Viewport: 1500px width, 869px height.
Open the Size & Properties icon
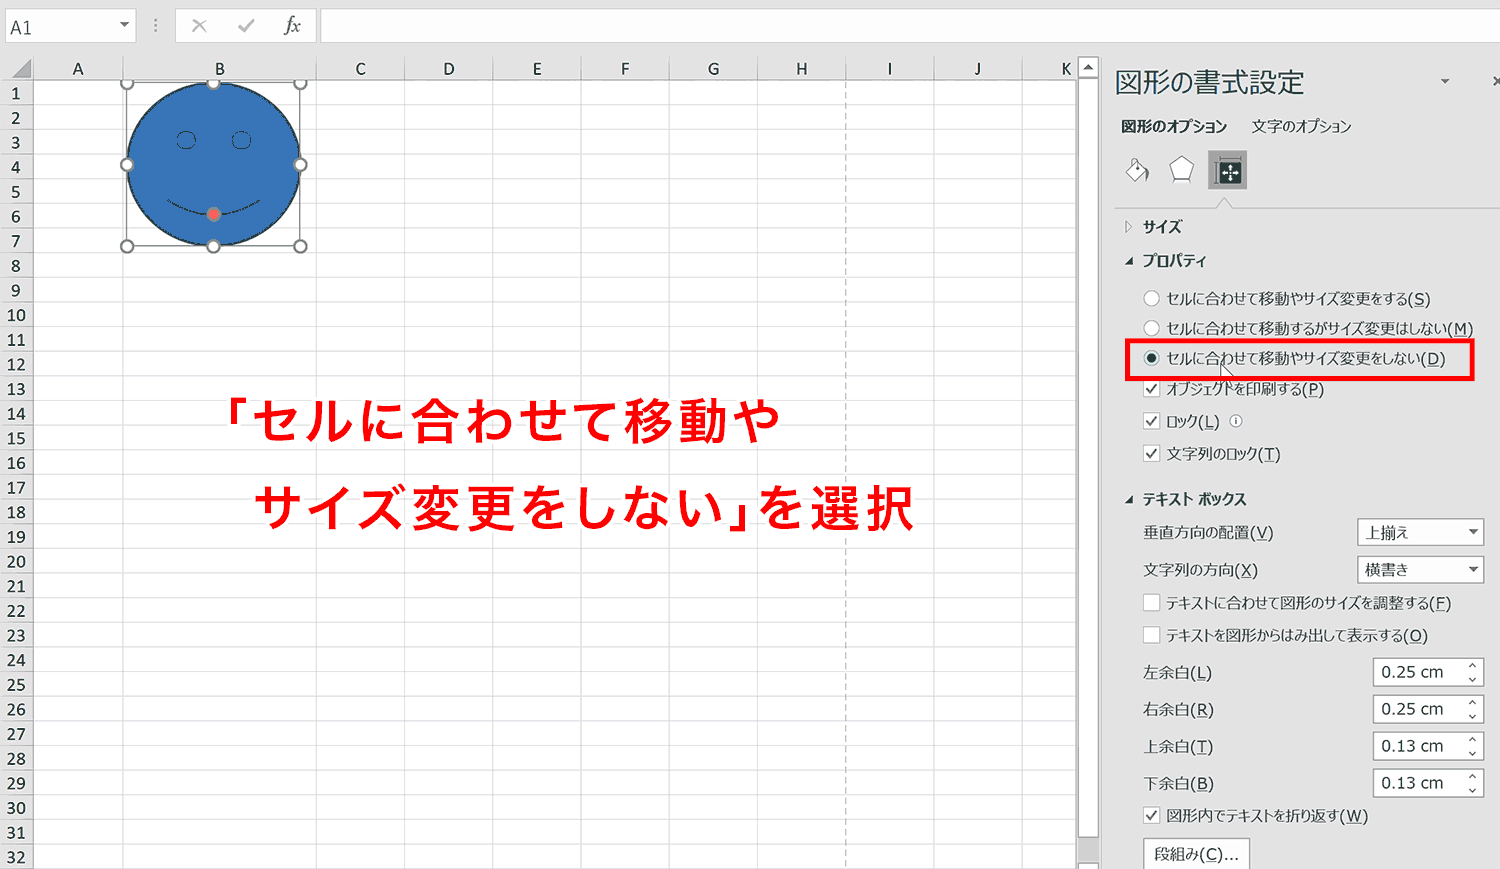coord(1228,171)
